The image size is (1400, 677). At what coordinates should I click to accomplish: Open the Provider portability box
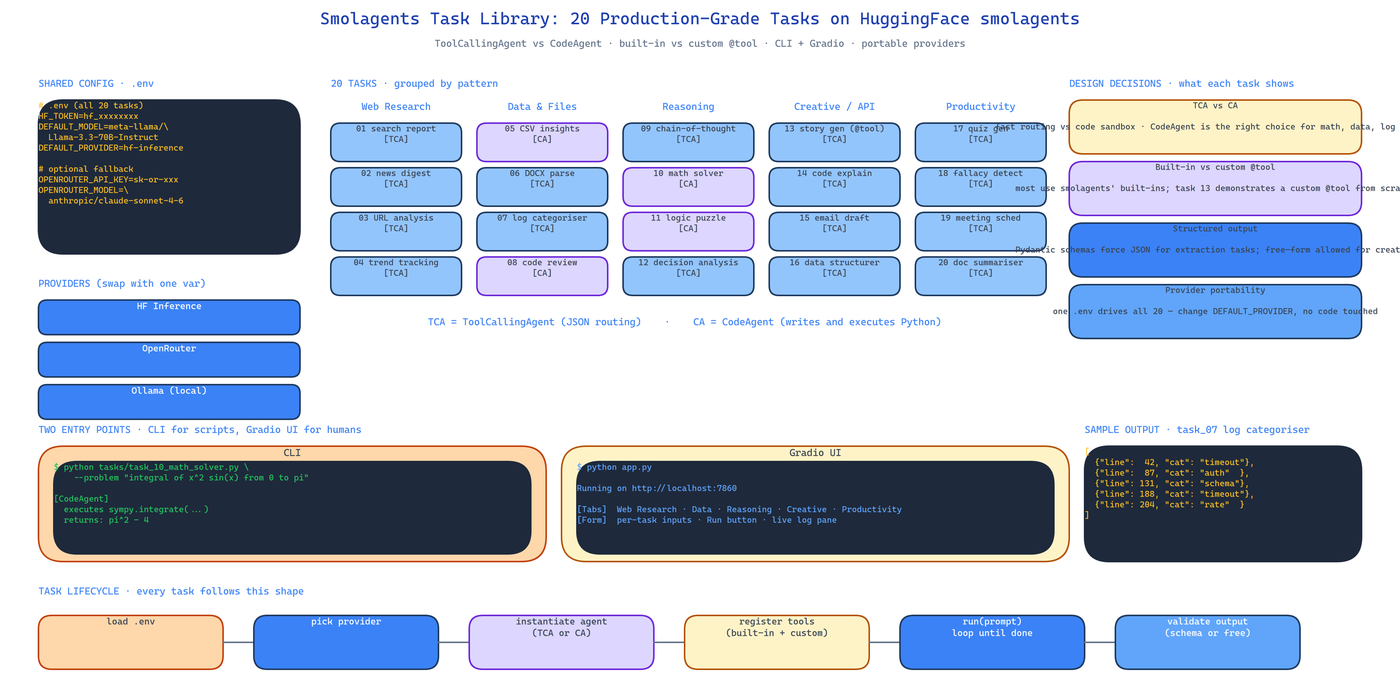point(1215,312)
